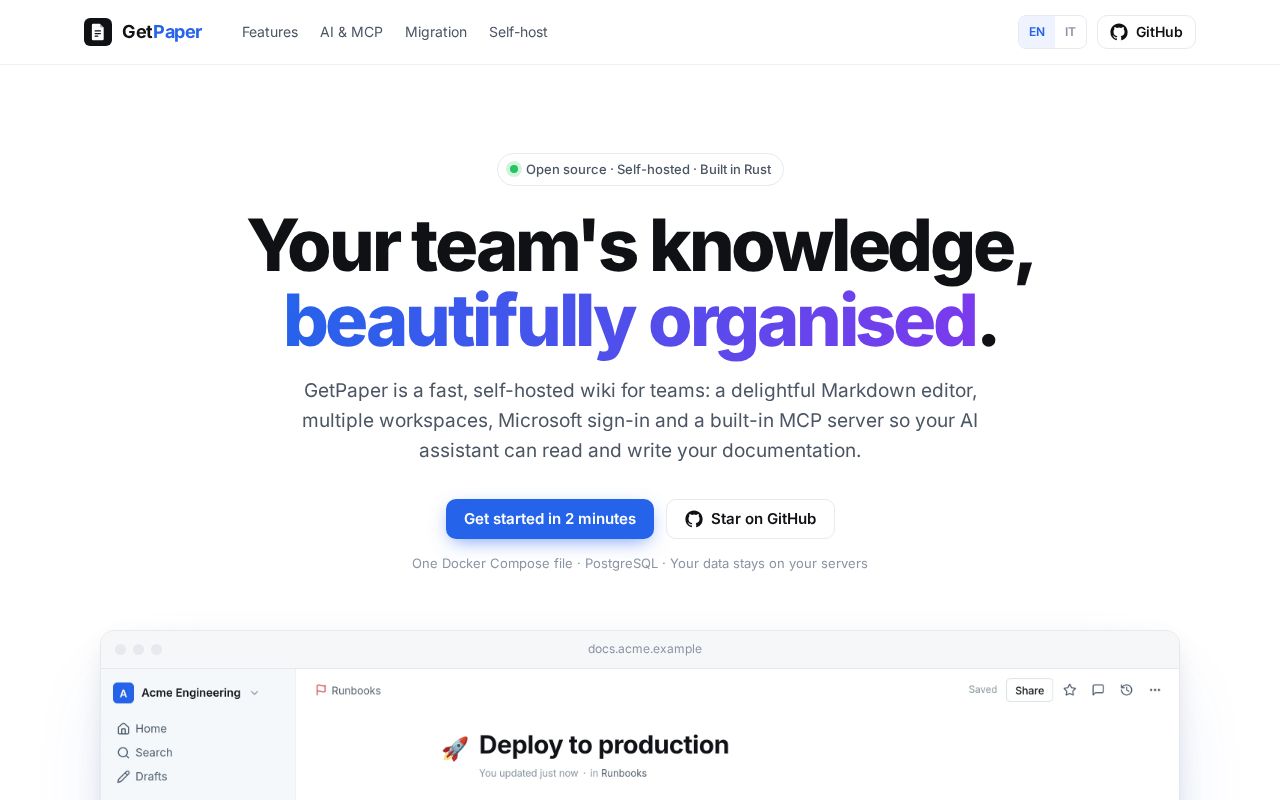Image resolution: width=1280 pixels, height=800 pixels.
Task: Open GitHub button in header
Action: click(x=1146, y=32)
